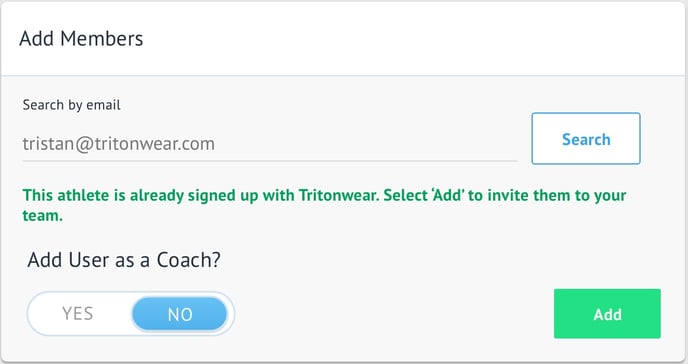Click the green Add button

pos(607,314)
